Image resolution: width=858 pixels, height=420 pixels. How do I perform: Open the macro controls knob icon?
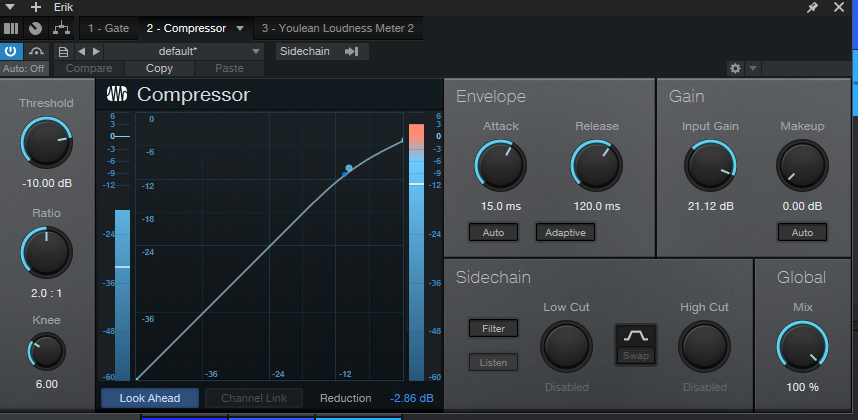coord(35,28)
